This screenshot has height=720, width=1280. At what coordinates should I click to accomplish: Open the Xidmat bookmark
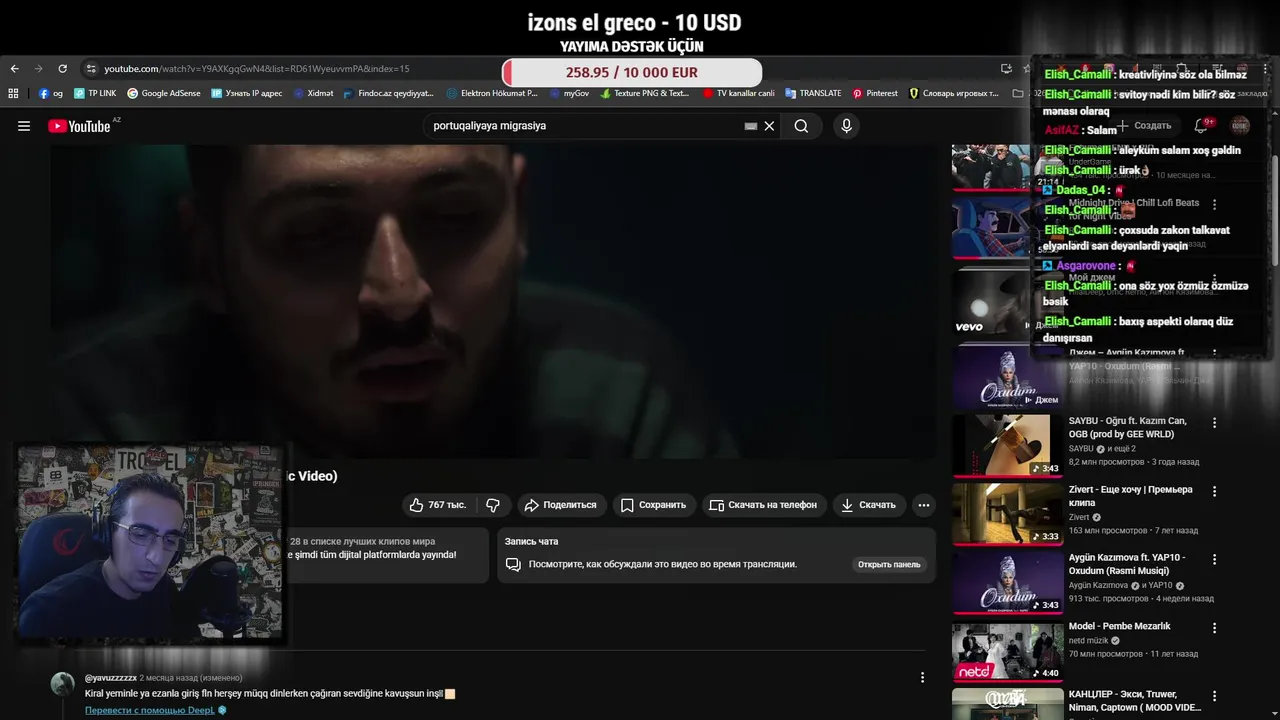coord(314,93)
